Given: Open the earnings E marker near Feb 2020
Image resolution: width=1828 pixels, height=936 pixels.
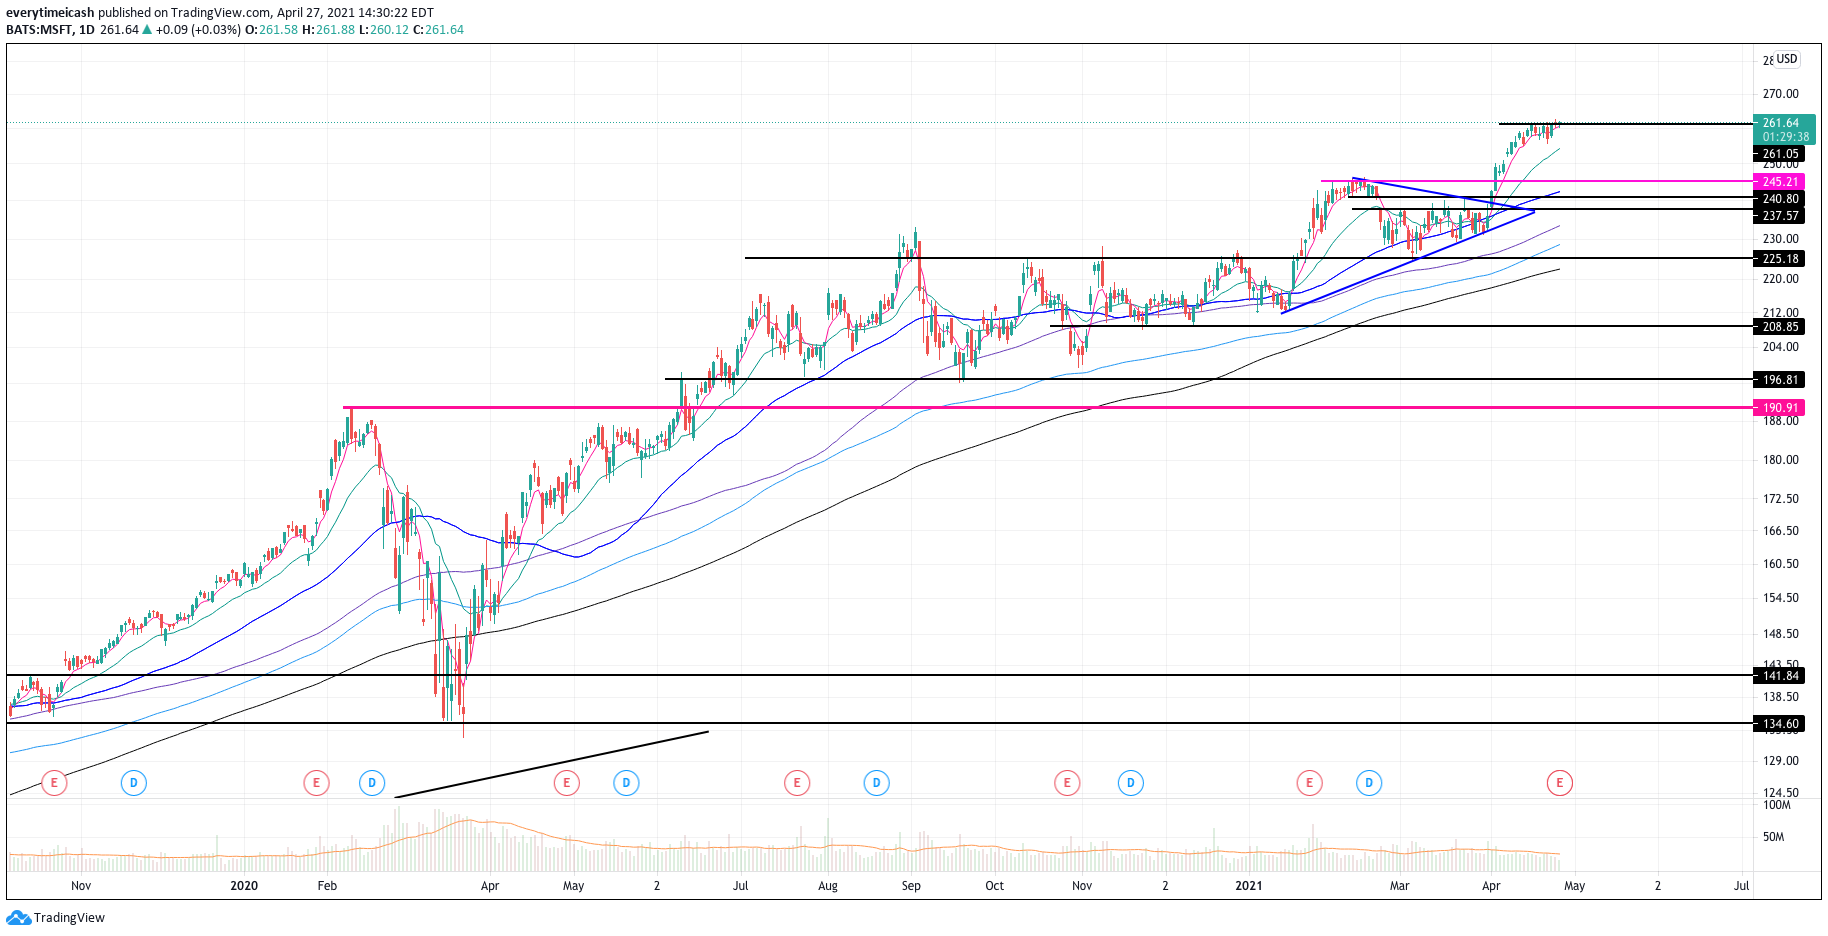Looking at the screenshot, I should click(x=316, y=783).
